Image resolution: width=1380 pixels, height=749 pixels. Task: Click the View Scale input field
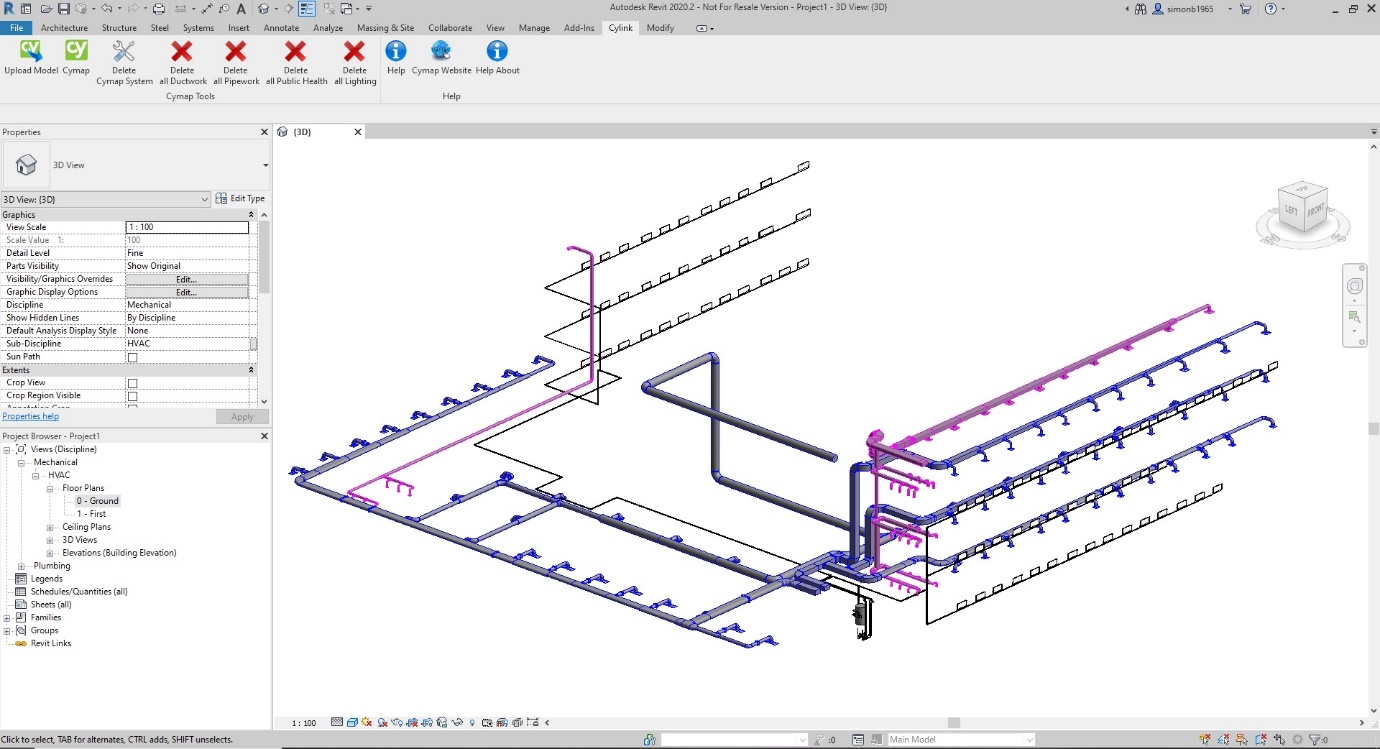pos(187,227)
